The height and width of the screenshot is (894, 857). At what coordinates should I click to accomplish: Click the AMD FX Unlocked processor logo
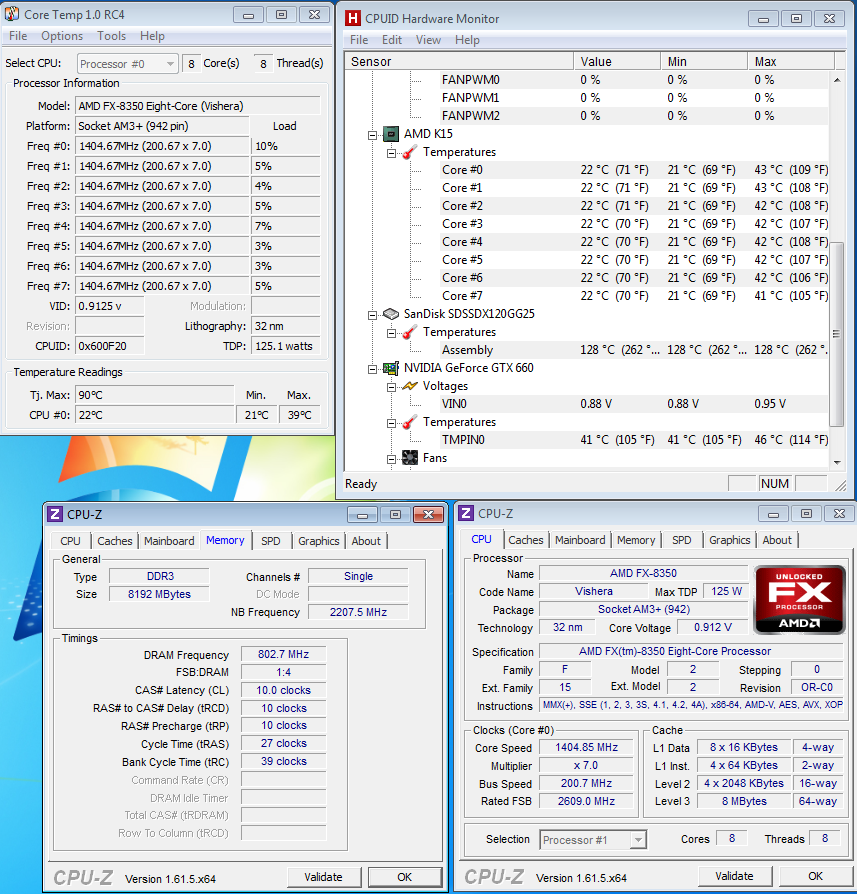point(799,599)
